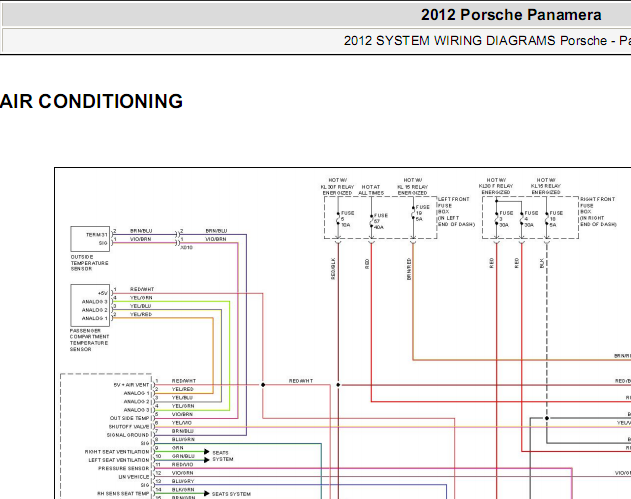Click the 'LEFT SEAT VENTILATION' pin label

pyautogui.click(x=119, y=460)
